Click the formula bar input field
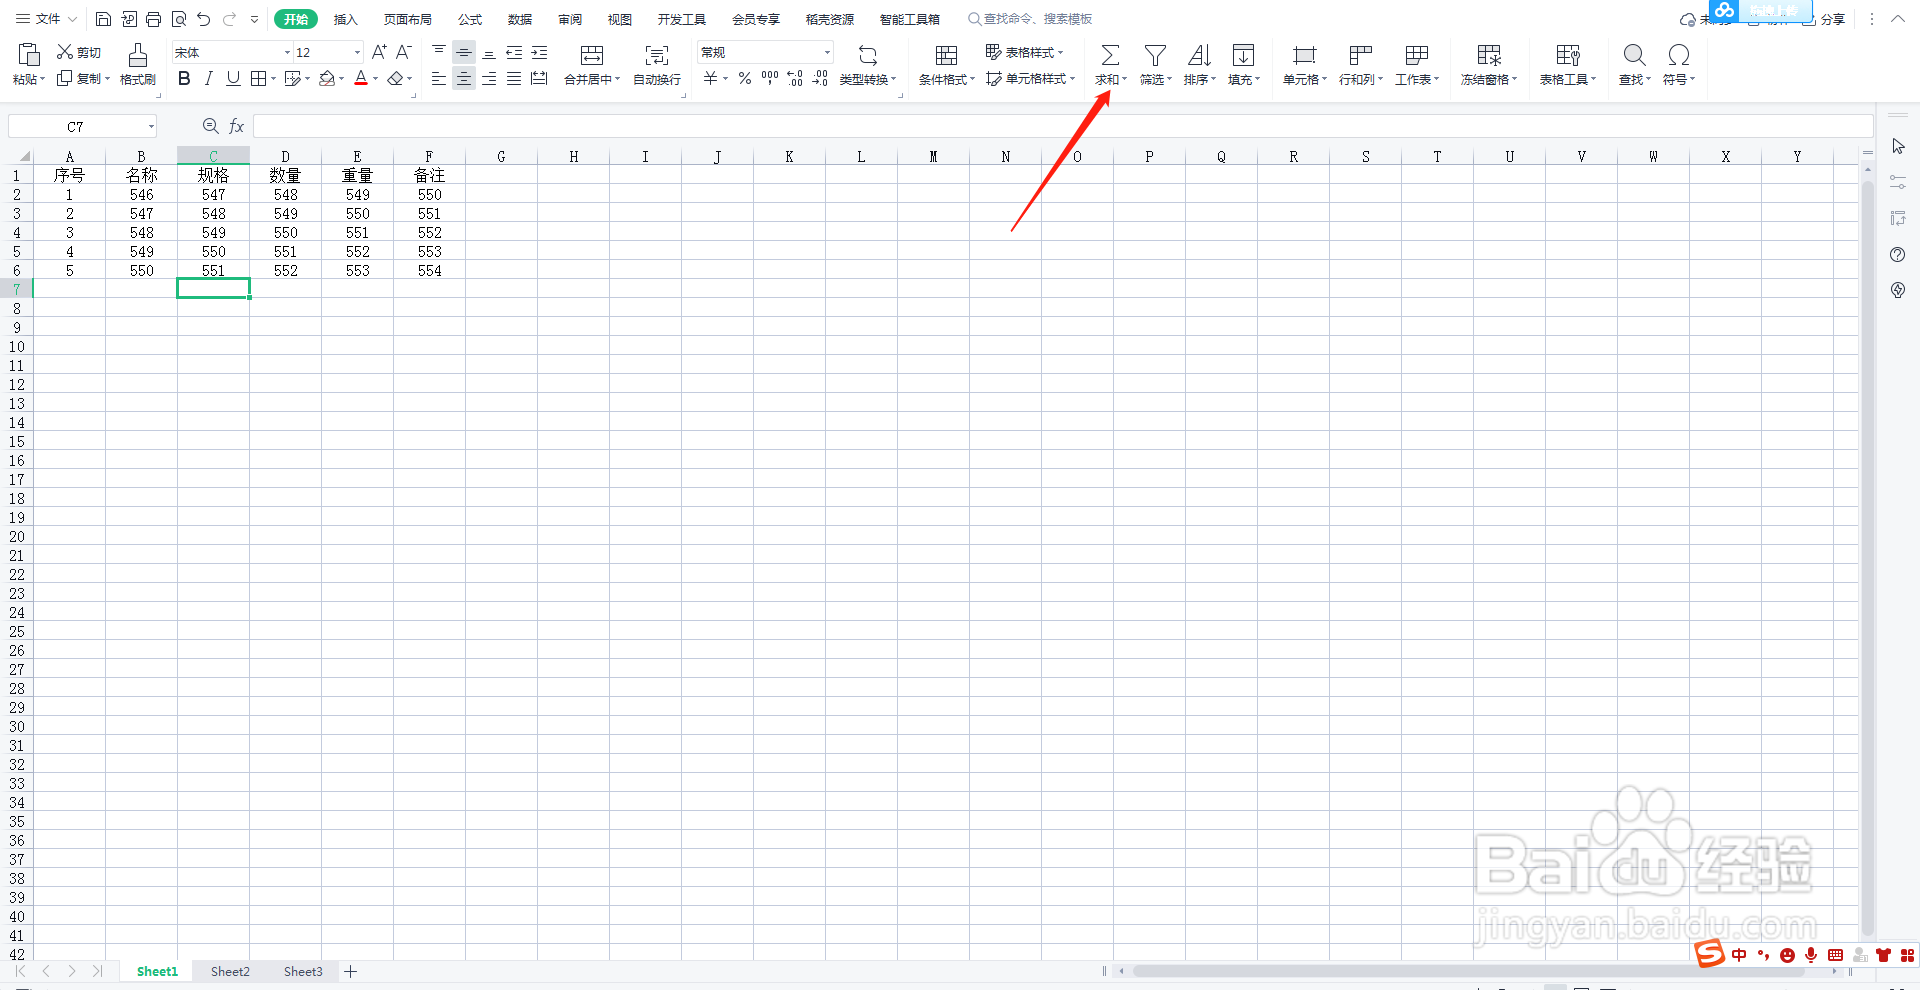Image resolution: width=1920 pixels, height=990 pixels. [x=1062, y=126]
